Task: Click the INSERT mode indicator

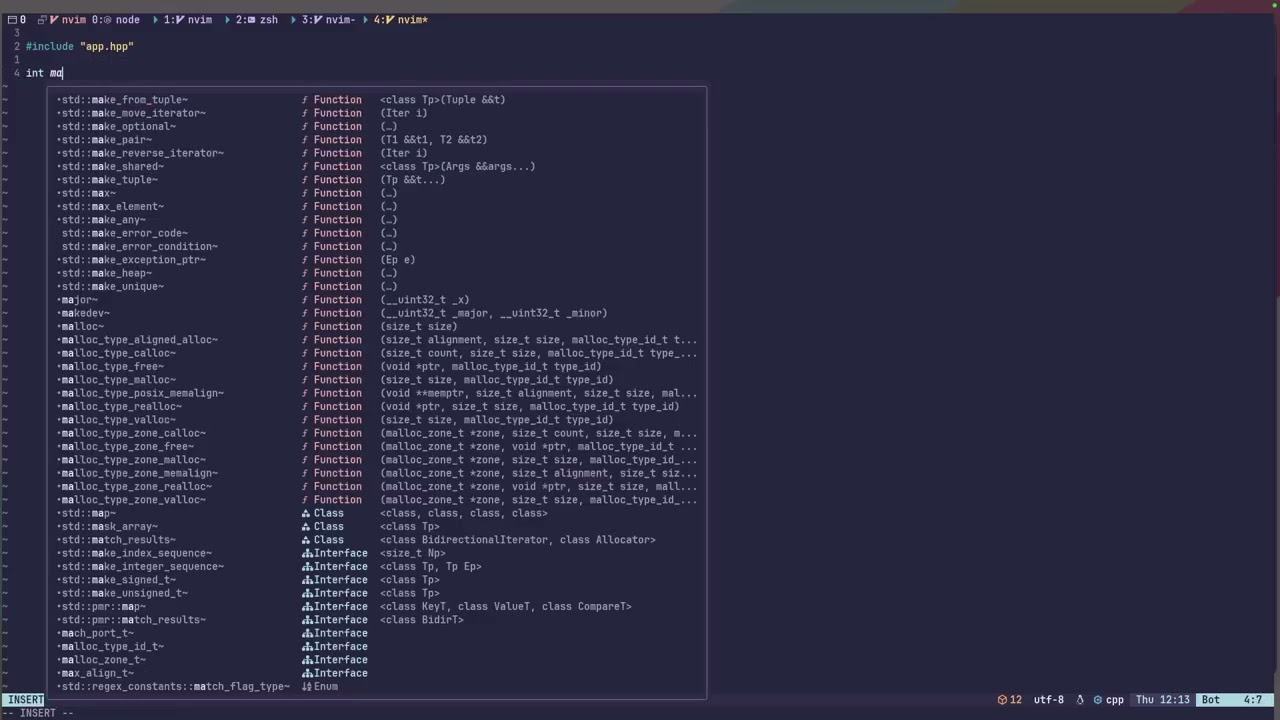Action: click(25, 700)
